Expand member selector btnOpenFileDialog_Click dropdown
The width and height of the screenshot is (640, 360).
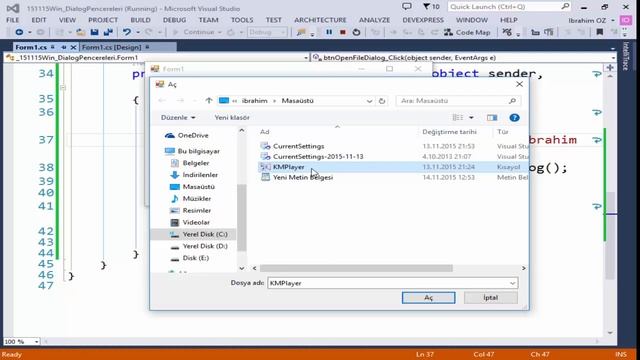click(x=613, y=58)
